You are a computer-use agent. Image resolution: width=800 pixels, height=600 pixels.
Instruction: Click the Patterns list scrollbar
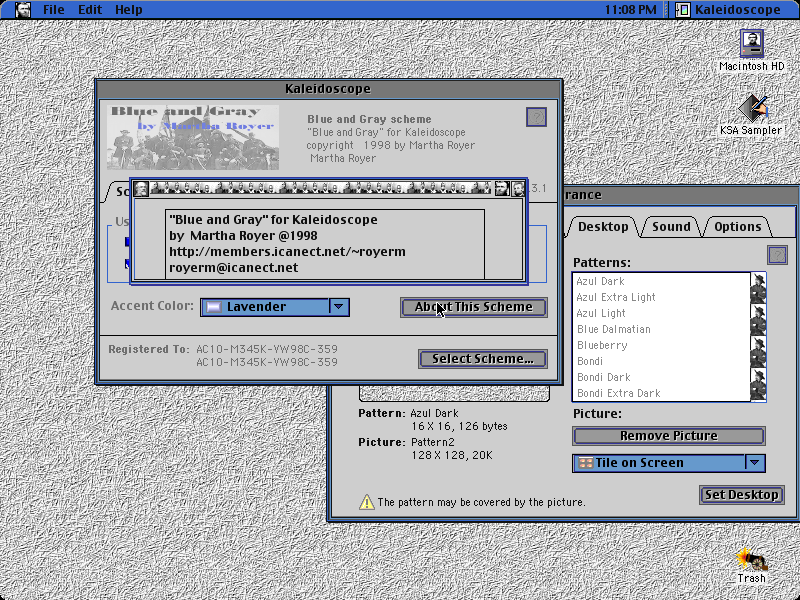click(758, 337)
